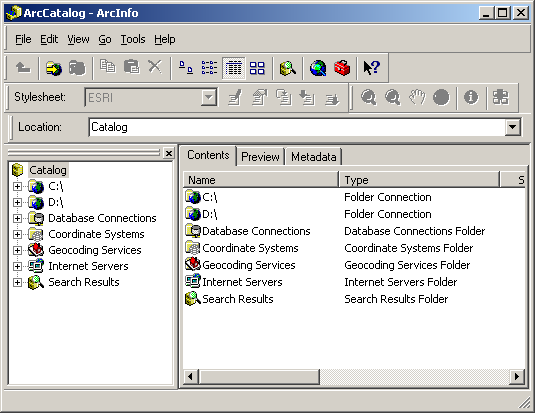Click the What's This help pointer

(x=372, y=68)
